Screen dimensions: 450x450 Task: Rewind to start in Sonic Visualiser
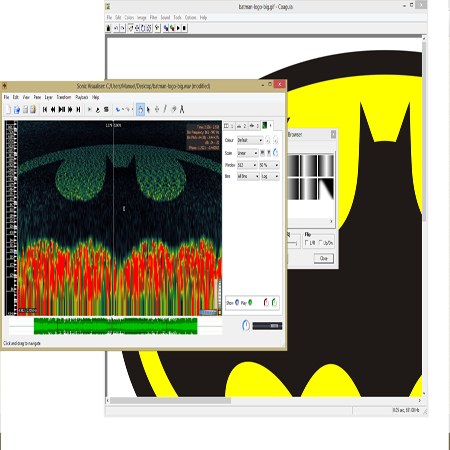[45, 109]
